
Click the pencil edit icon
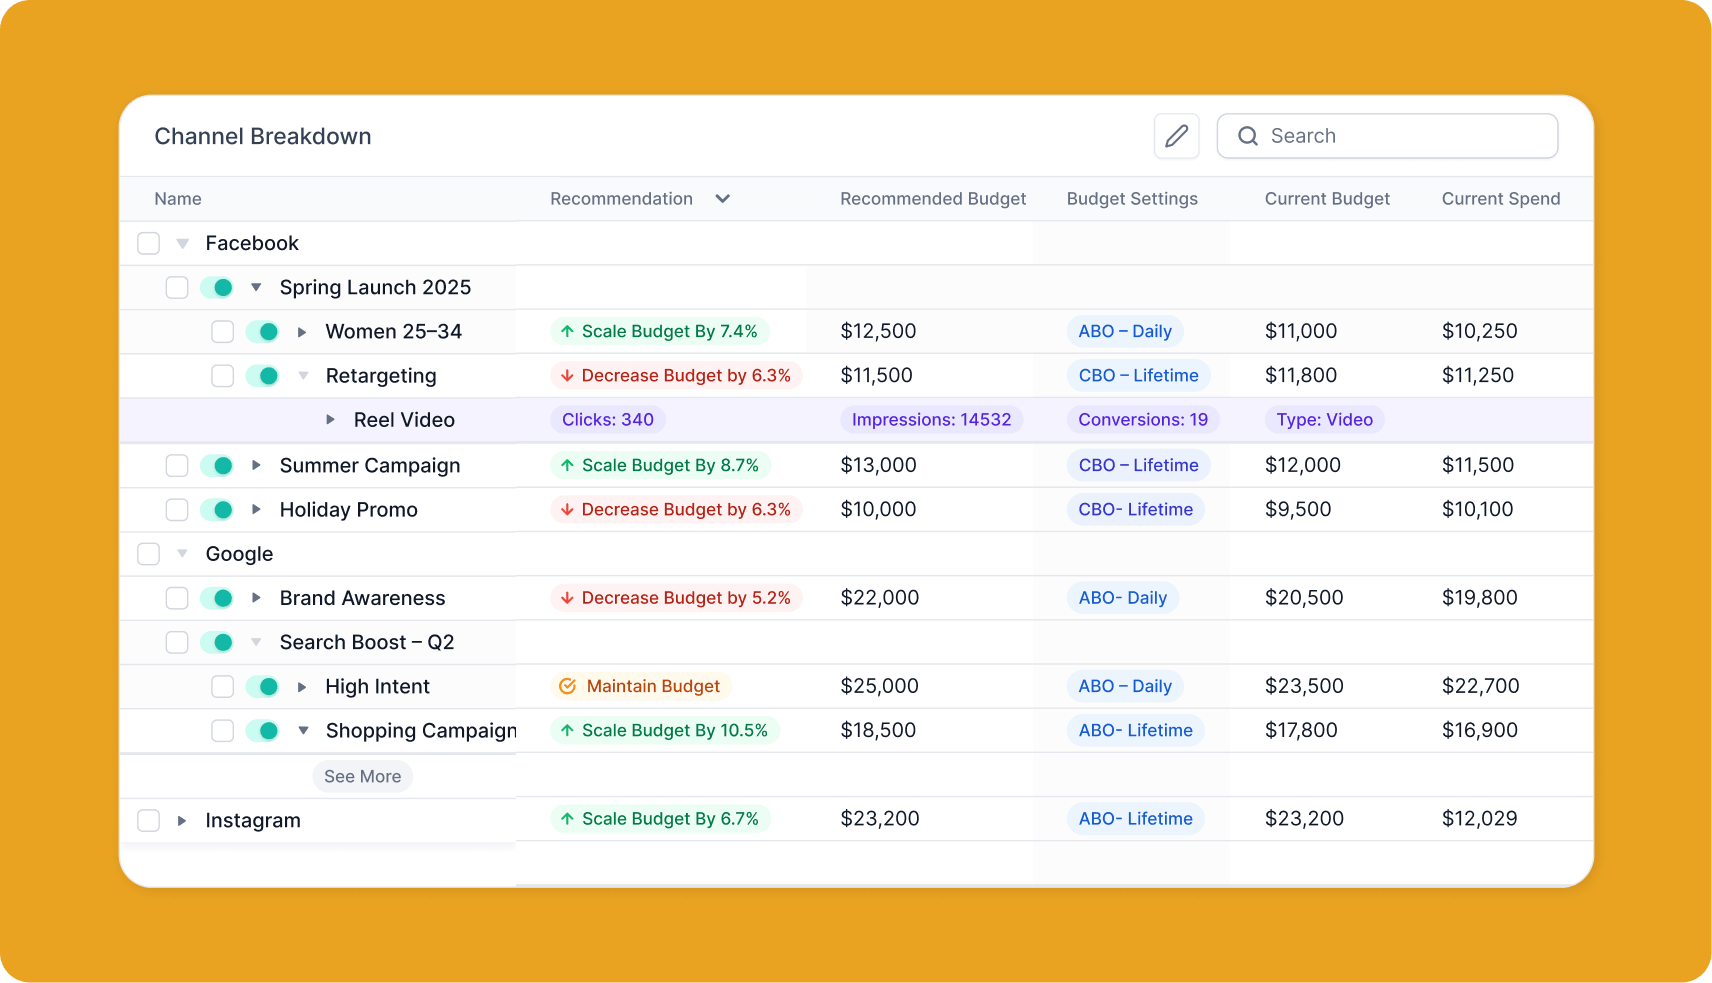[1176, 136]
